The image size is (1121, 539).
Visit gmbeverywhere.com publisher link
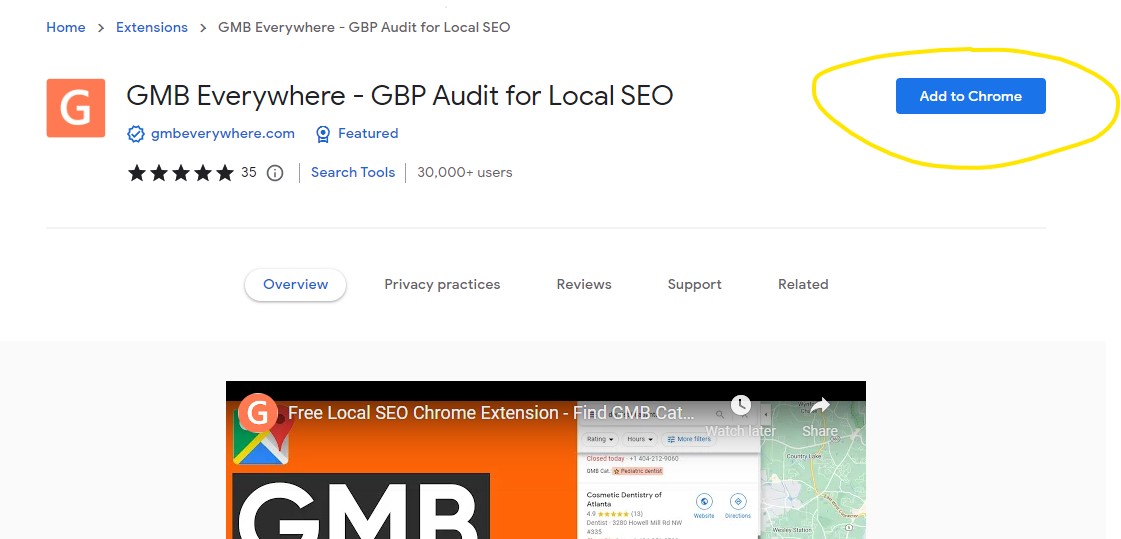(x=222, y=134)
